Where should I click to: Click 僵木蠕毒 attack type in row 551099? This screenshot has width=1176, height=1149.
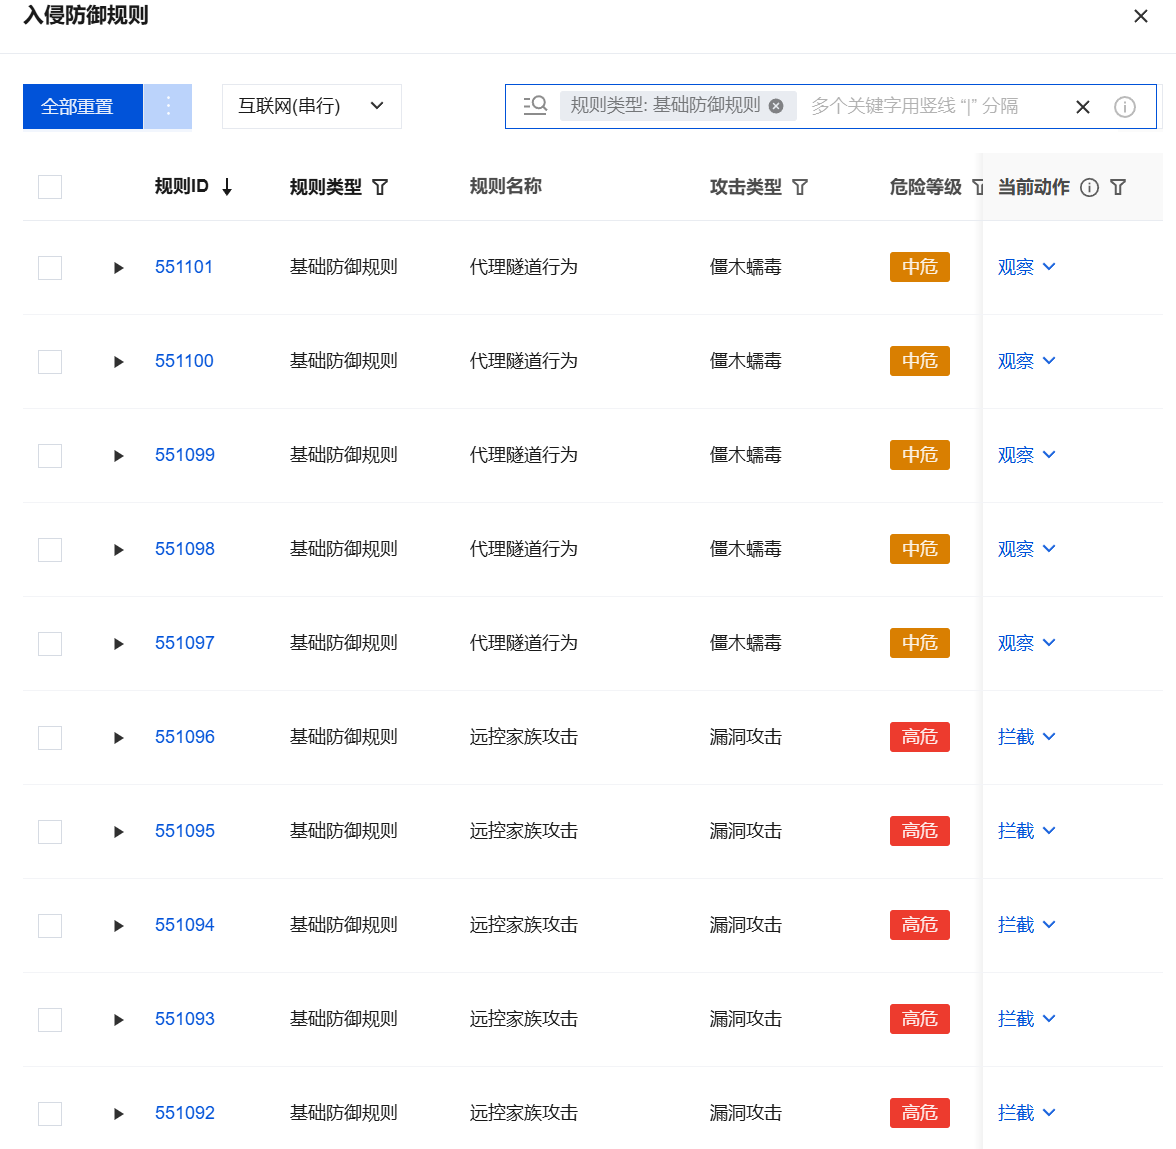tap(746, 455)
